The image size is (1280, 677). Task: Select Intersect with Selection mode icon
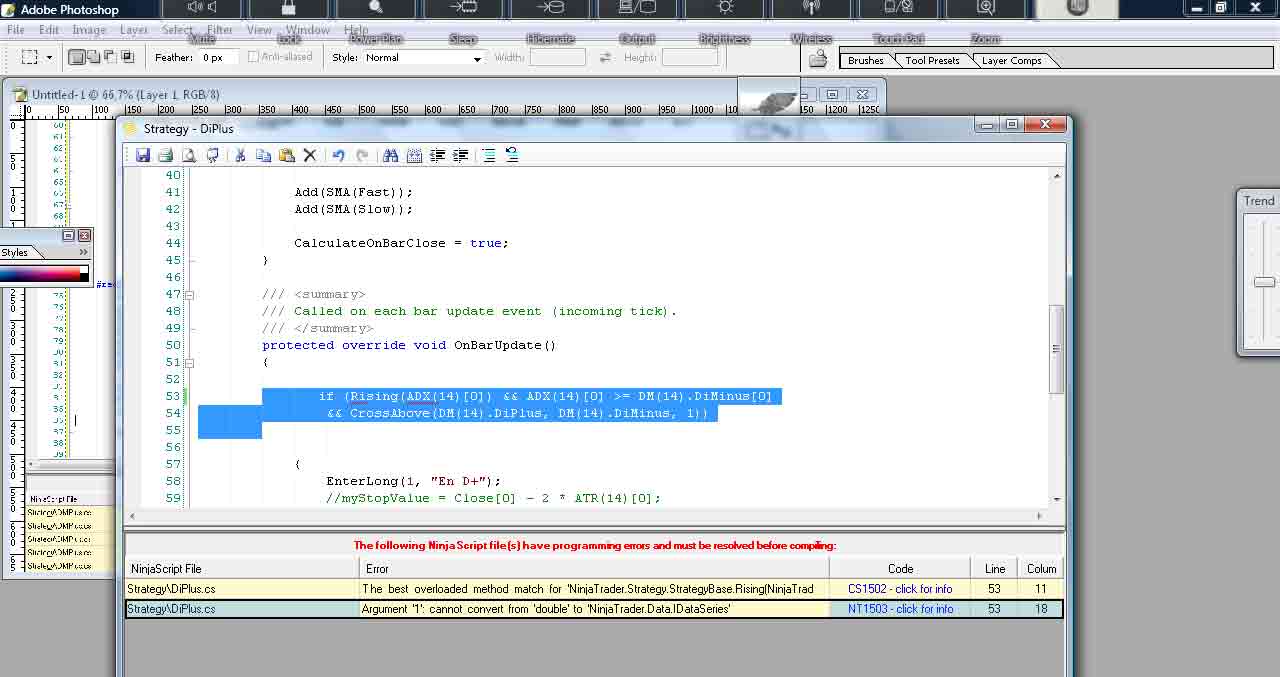click(128, 57)
